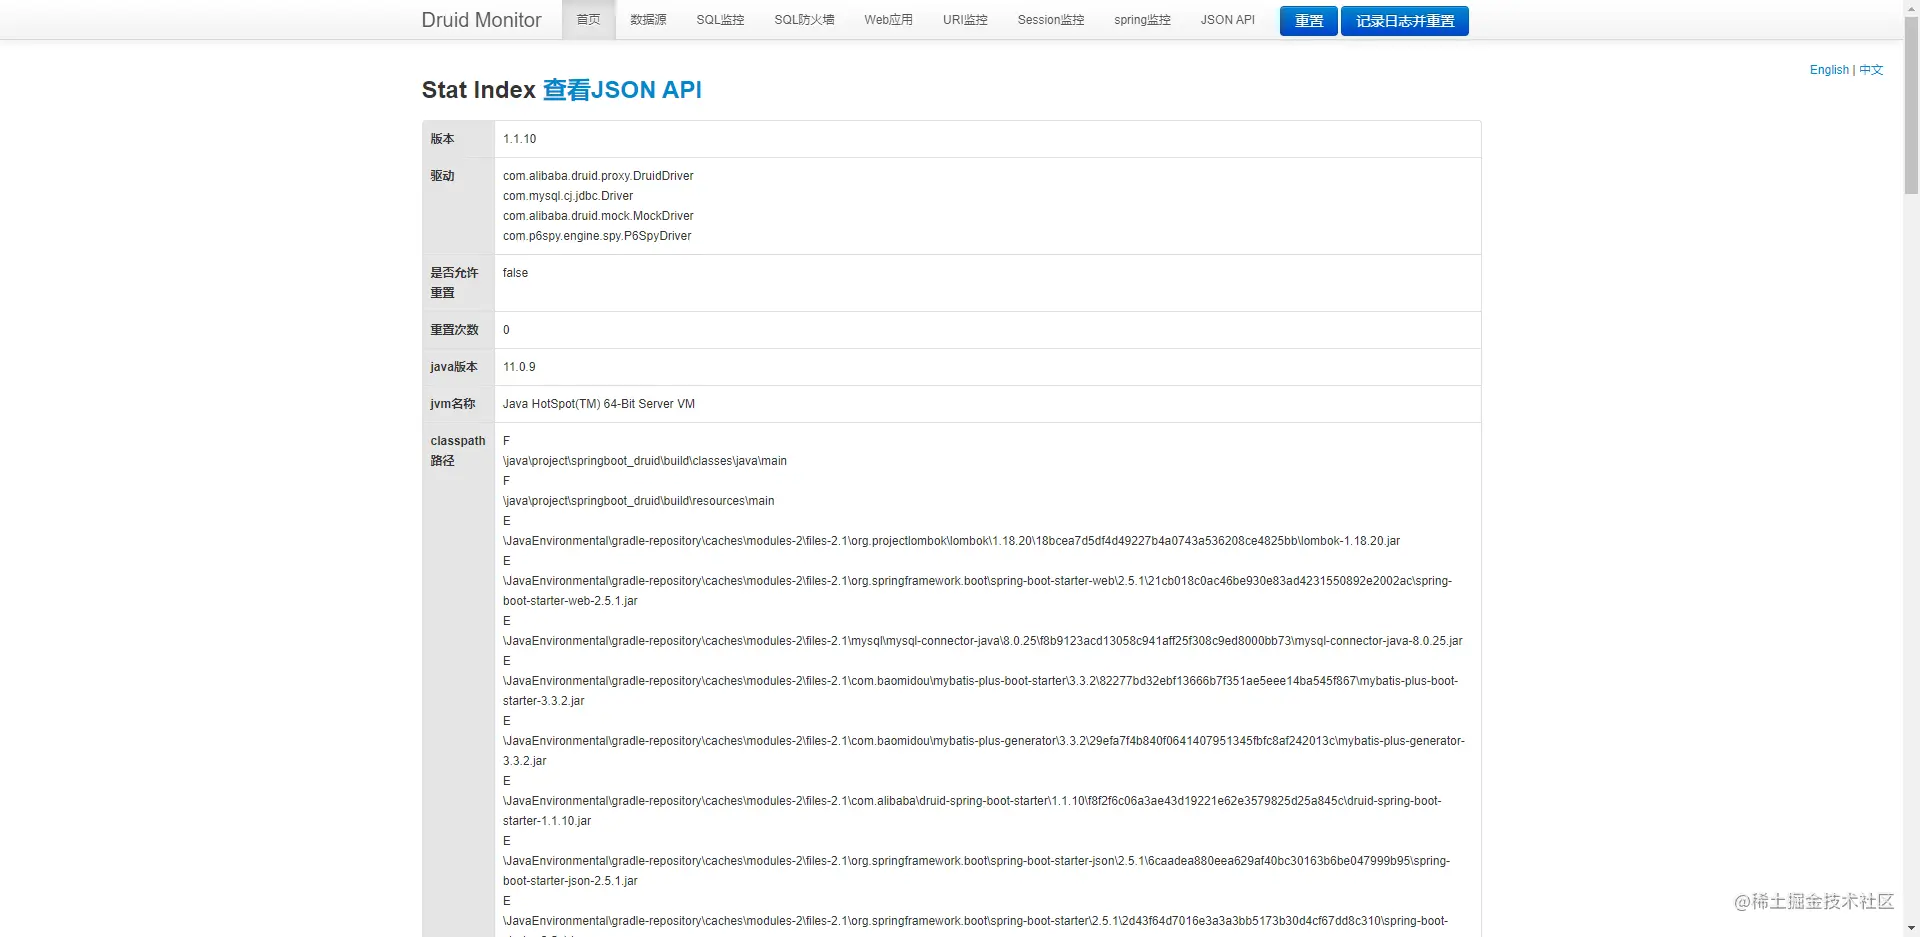
Task: Click the 重置次数 row label
Action: coord(454,330)
